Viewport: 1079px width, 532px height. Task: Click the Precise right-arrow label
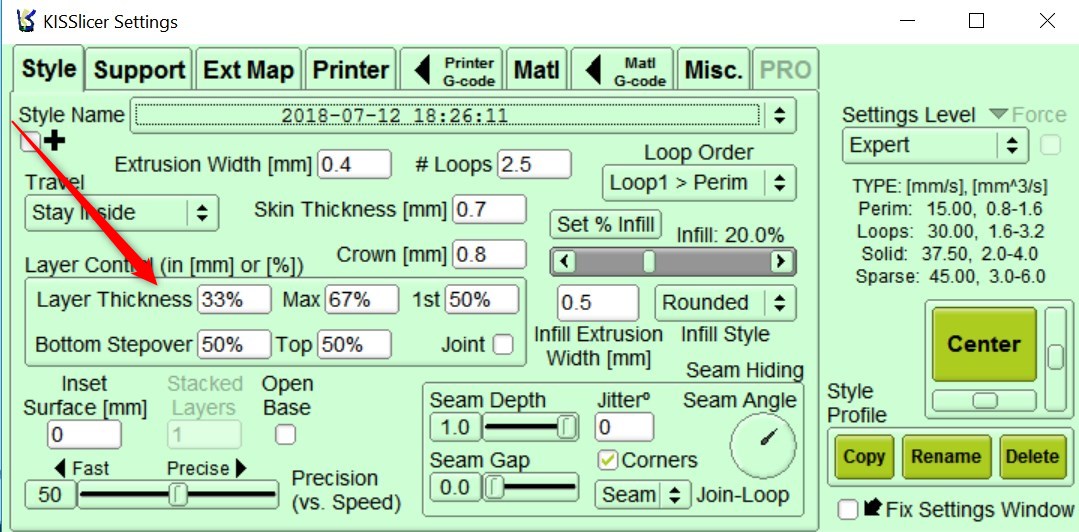tap(207, 469)
